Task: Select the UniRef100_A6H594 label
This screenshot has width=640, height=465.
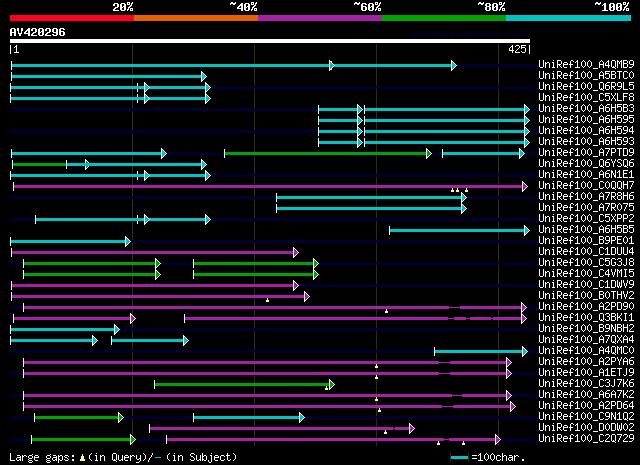Action: pyautogui.click(x=586, y=130)
